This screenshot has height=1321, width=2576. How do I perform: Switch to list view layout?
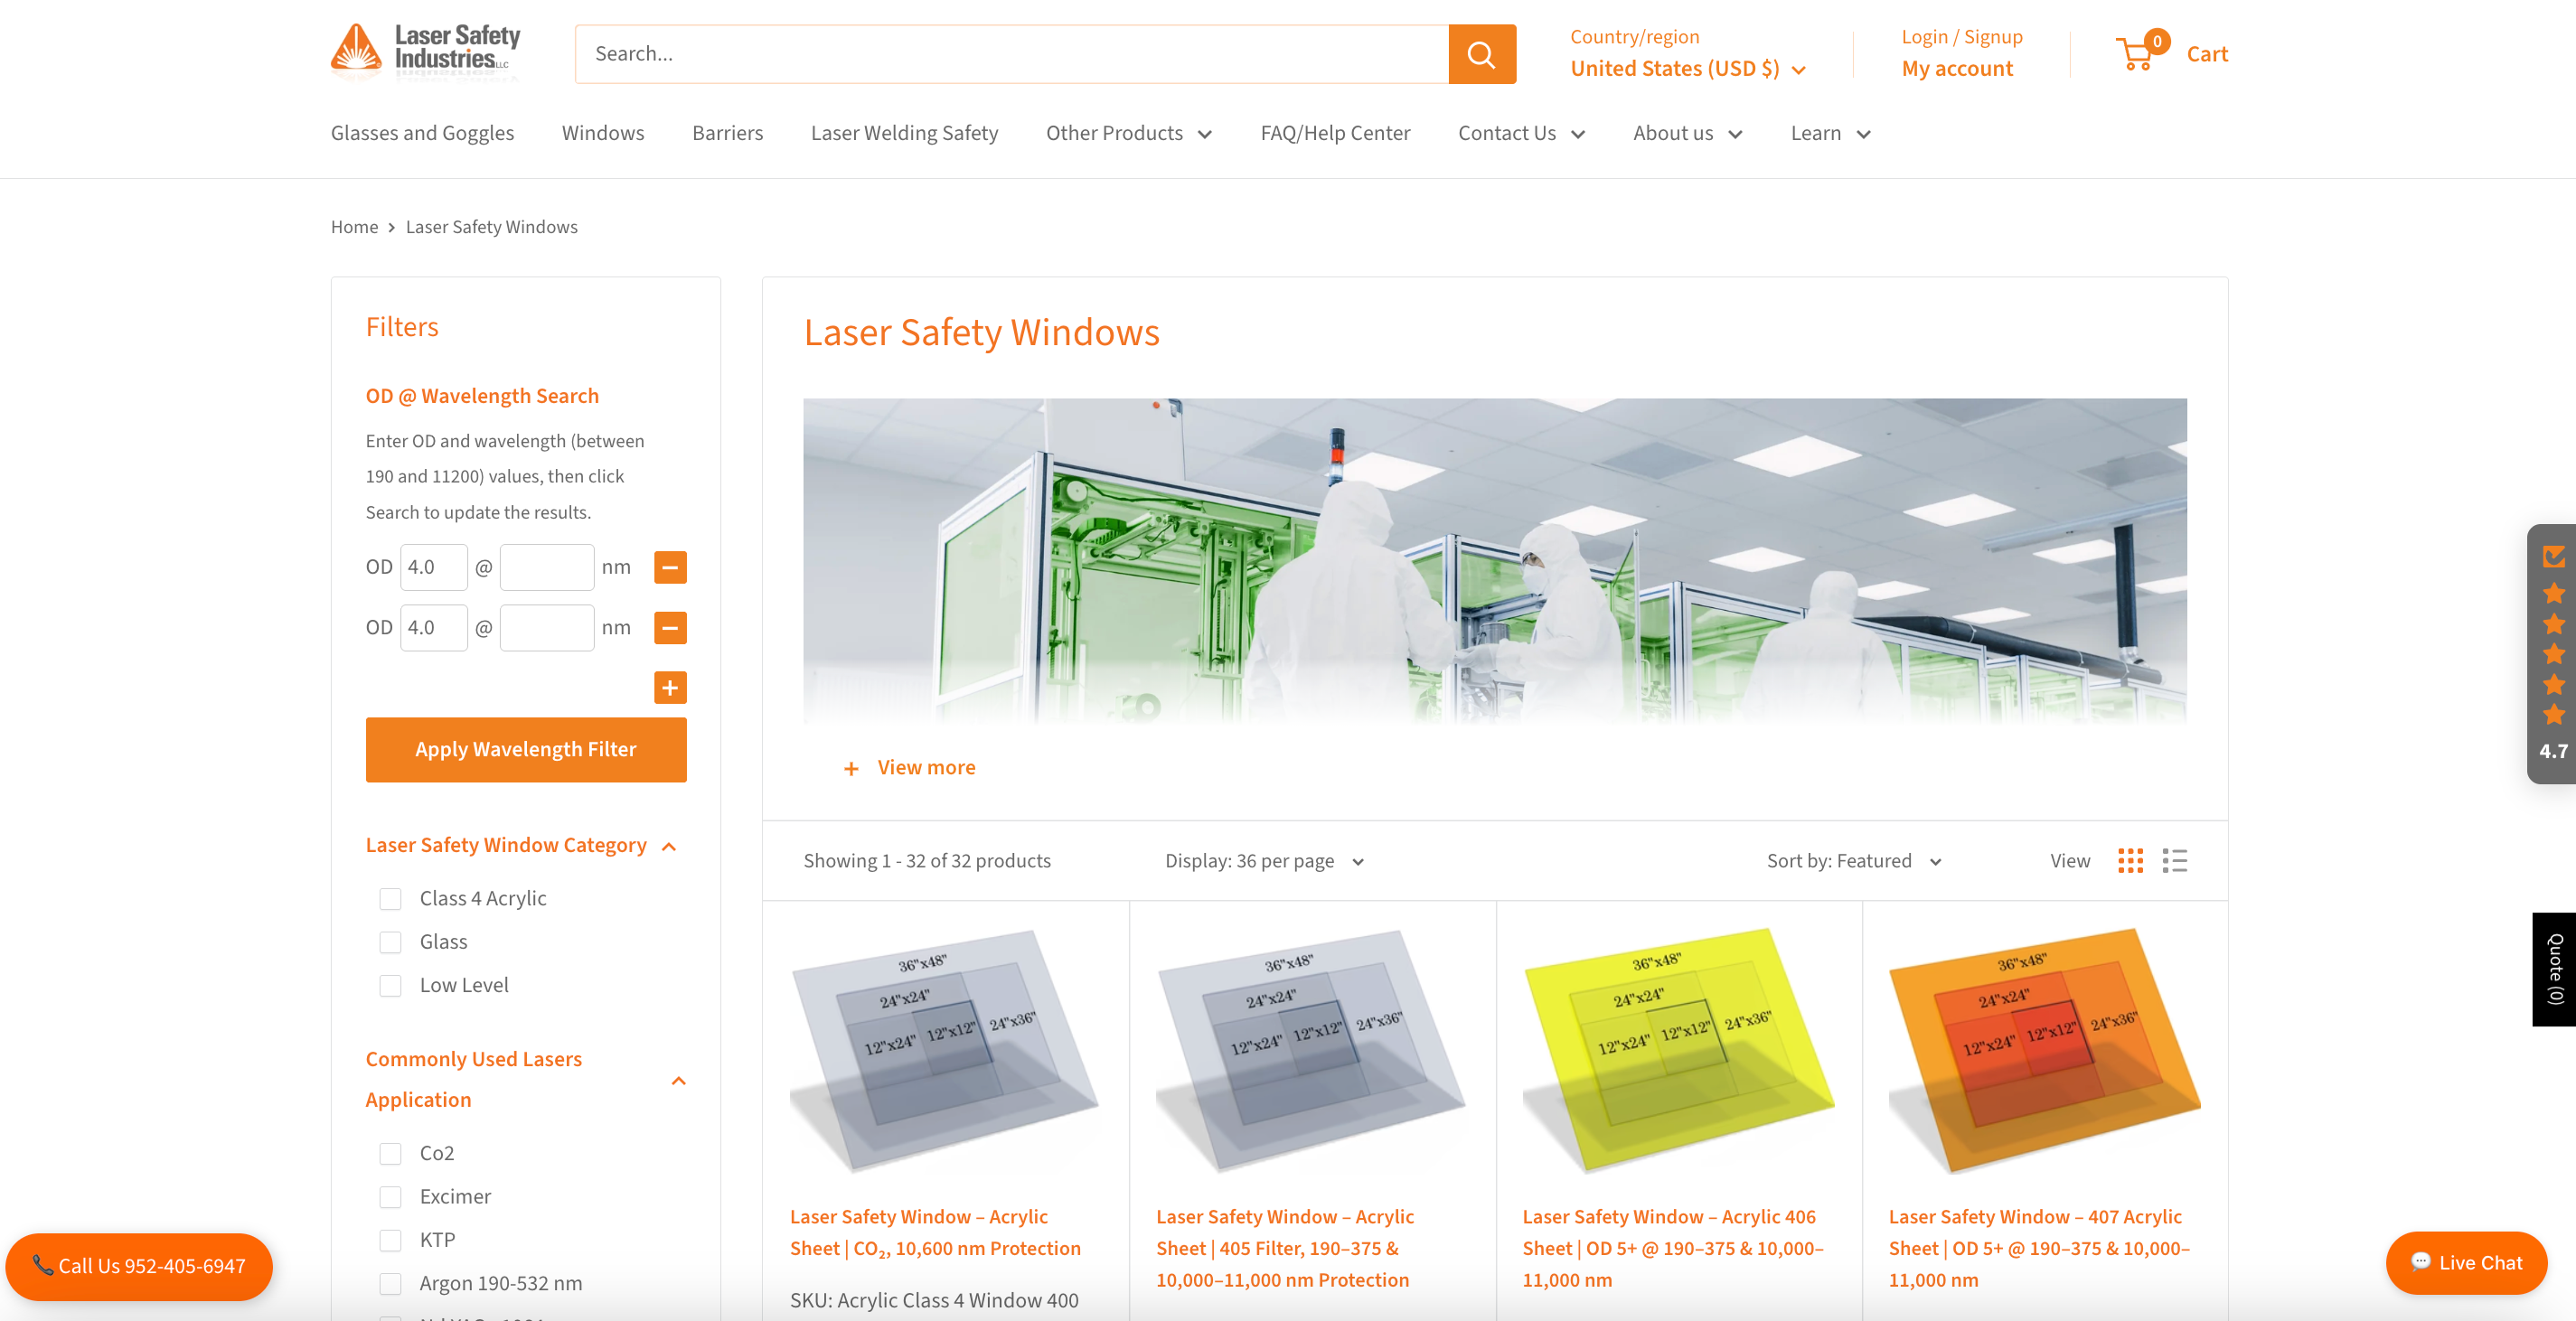tap(2174, 861)
